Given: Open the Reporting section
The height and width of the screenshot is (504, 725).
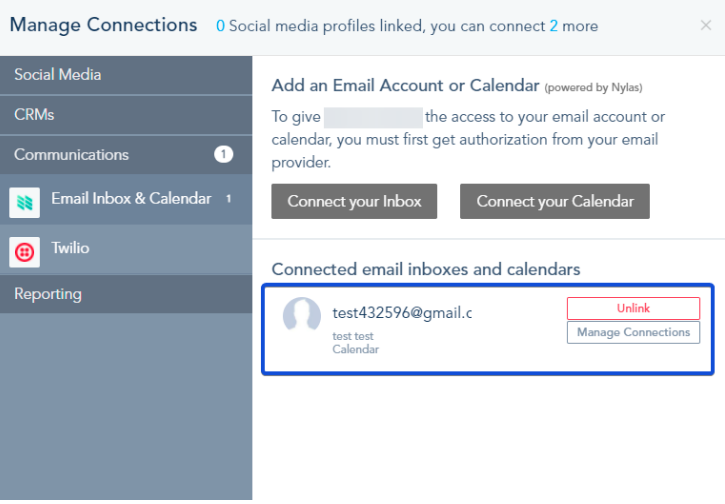Looking at the screenshot, I should click(x=48, y=294).
